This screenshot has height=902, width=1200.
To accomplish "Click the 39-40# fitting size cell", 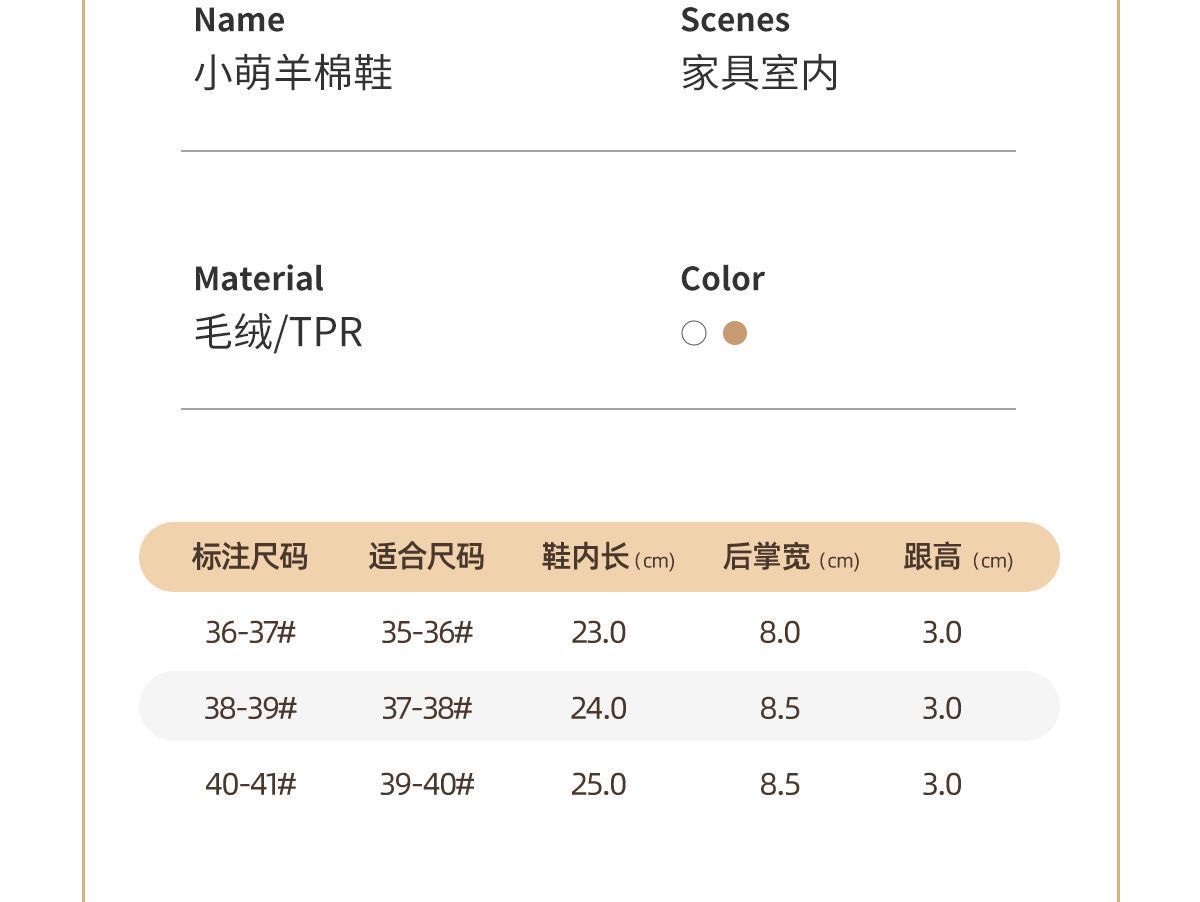I will click(426, 784).
